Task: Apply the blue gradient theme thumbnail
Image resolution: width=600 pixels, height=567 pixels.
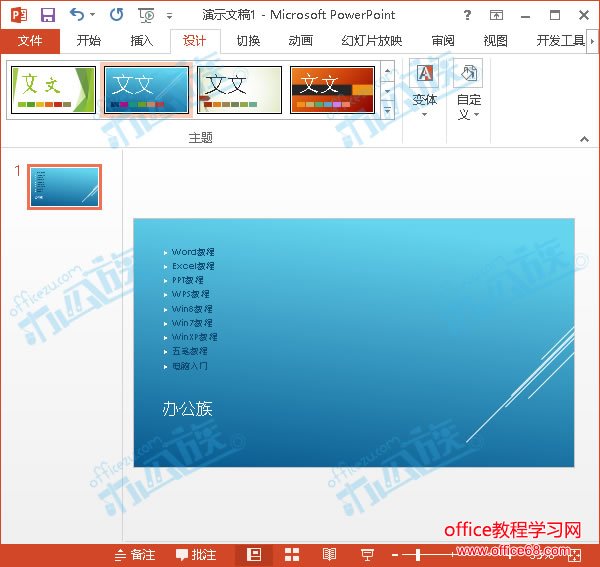Action: [147, 90]
